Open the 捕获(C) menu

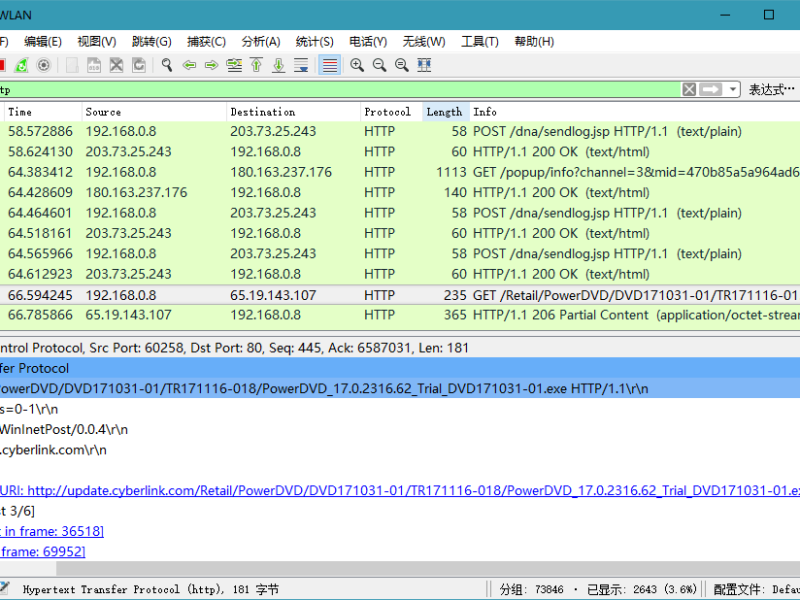tap(206, 41)
